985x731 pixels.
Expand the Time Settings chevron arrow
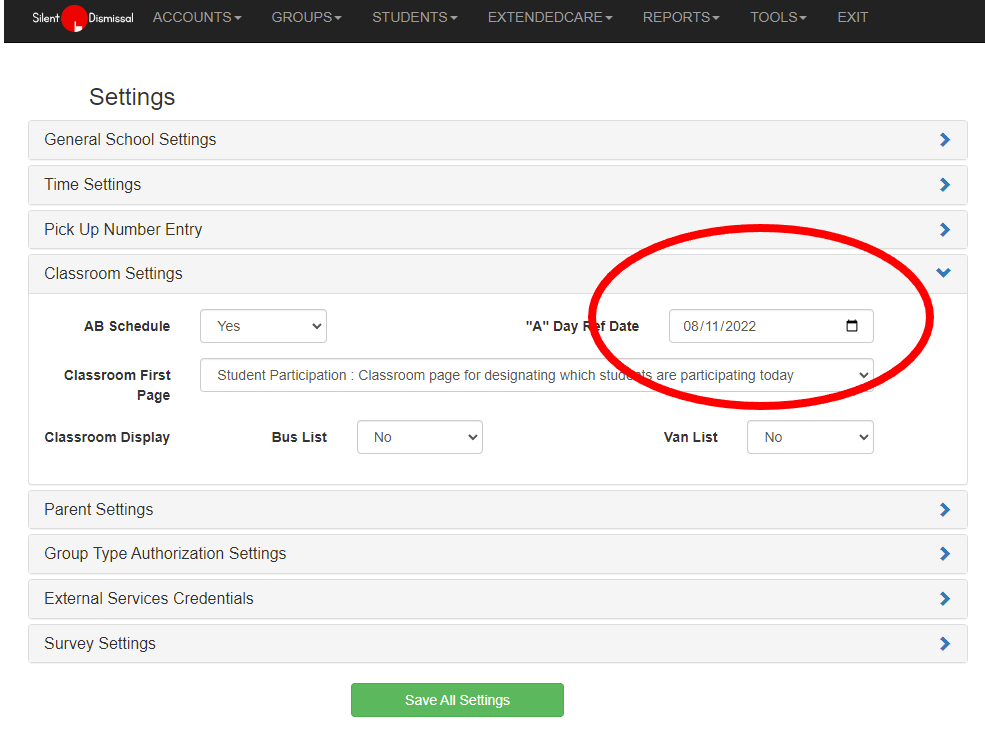pos(945,185)
